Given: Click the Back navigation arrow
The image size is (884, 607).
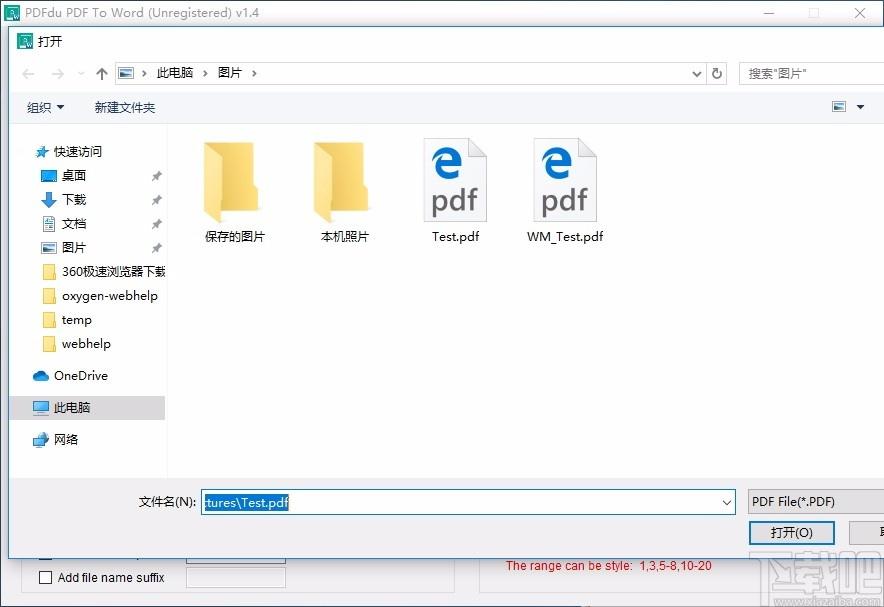Looking at the screenshot, I should 28,74.
